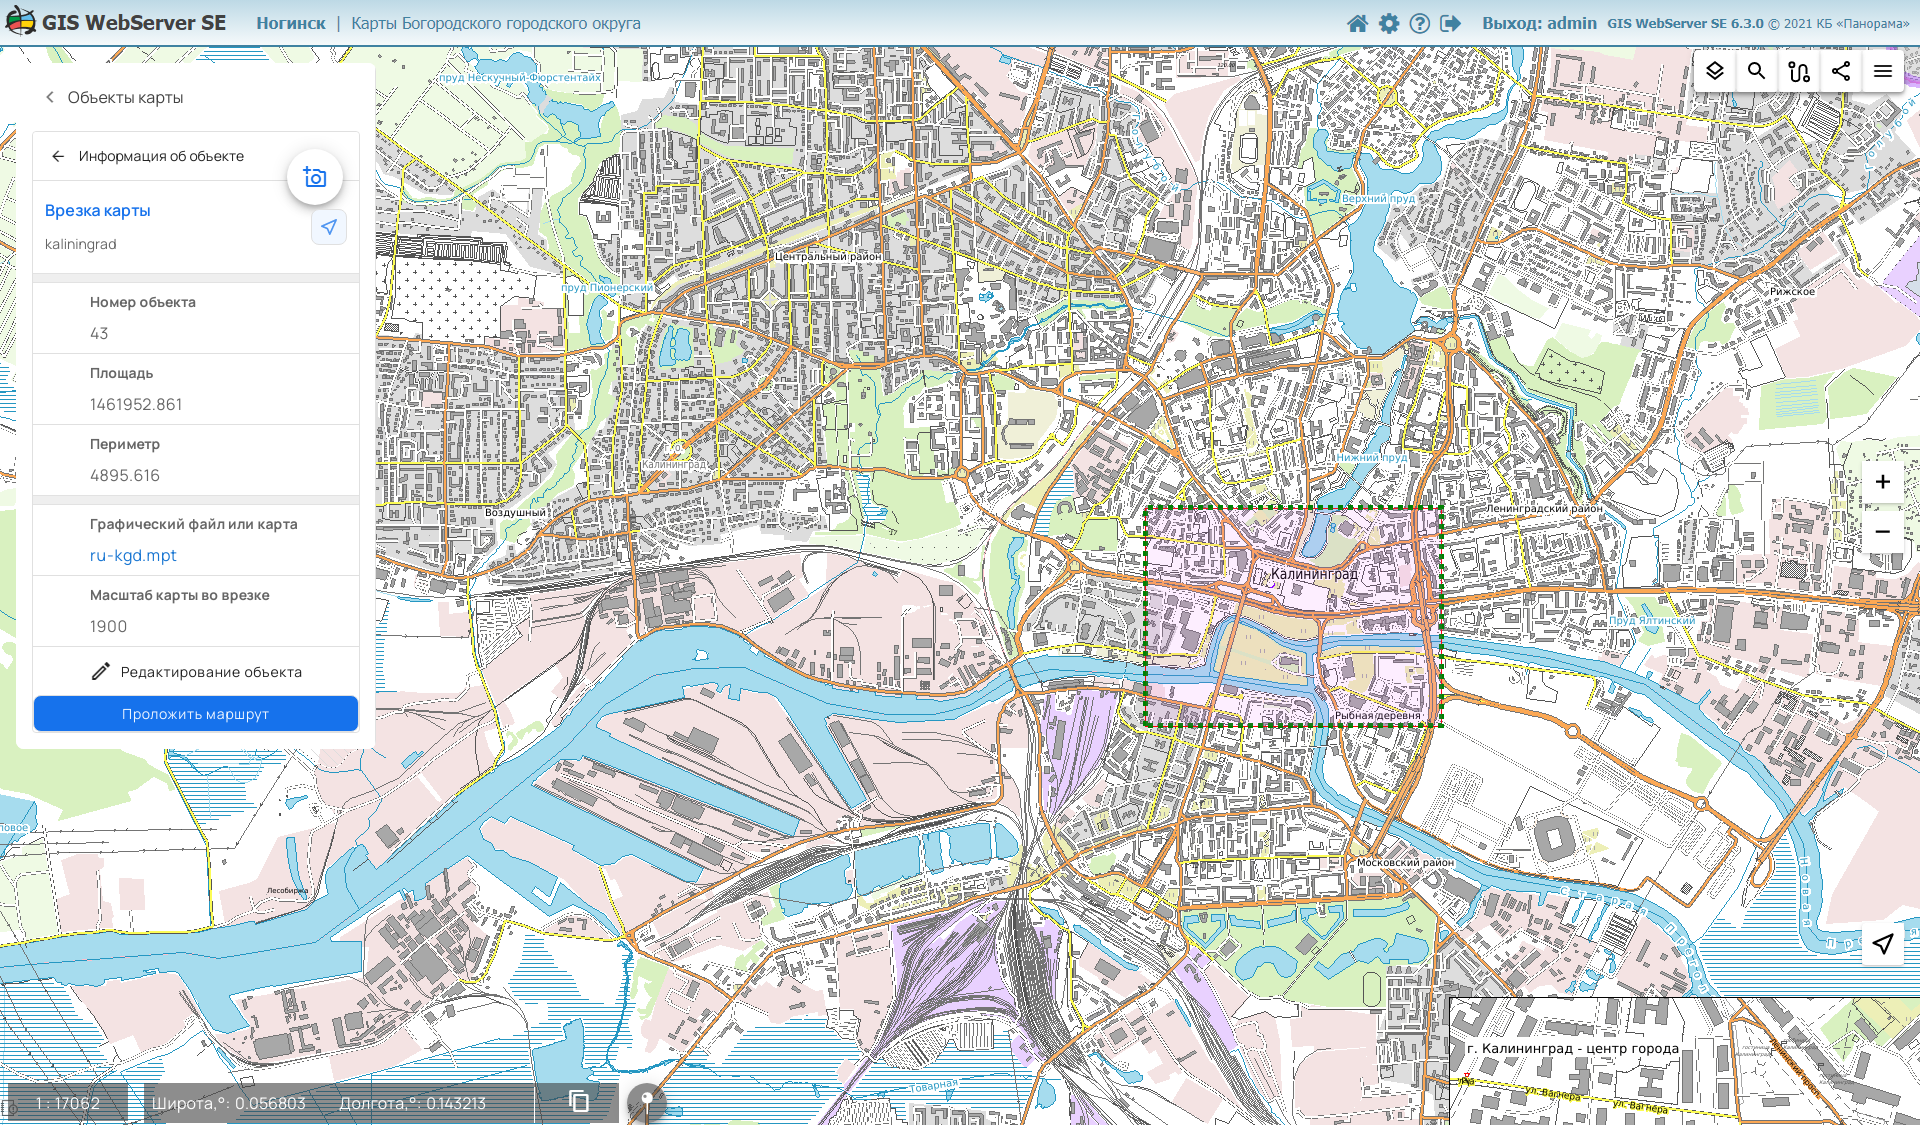Screen dimensions: 1920x1125
Task: Select the area value 1461952.861
Action: point(136,404)
